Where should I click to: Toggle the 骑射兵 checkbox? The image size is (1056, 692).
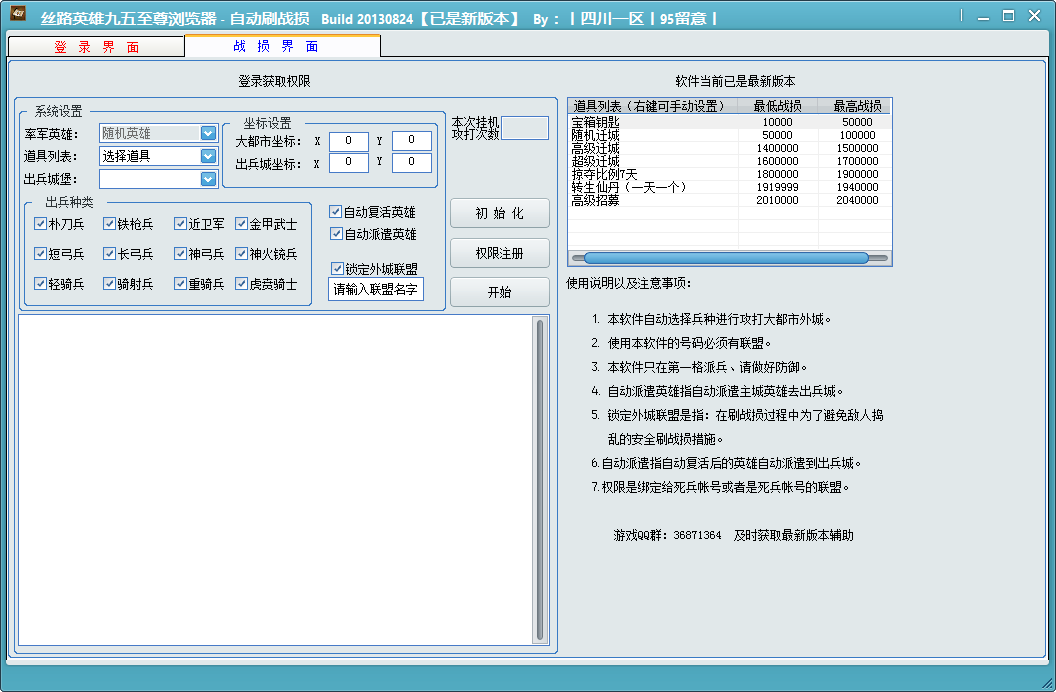(109, 283)
